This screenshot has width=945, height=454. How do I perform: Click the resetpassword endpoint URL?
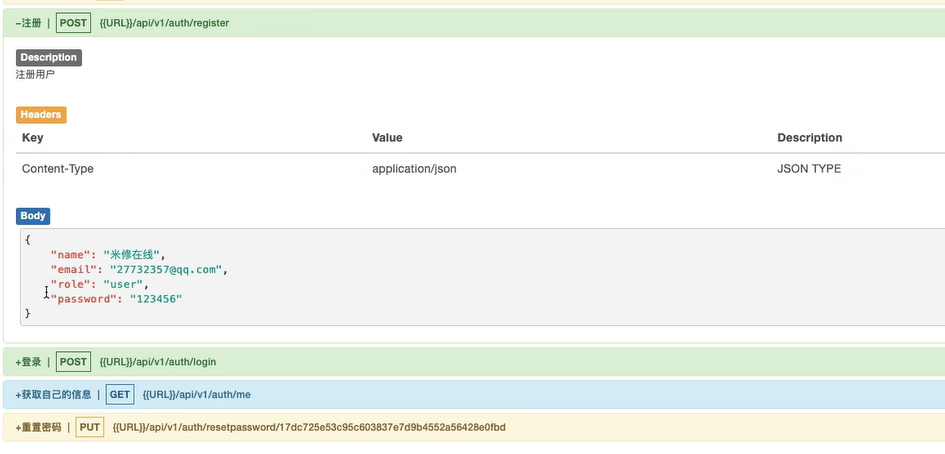309,427
